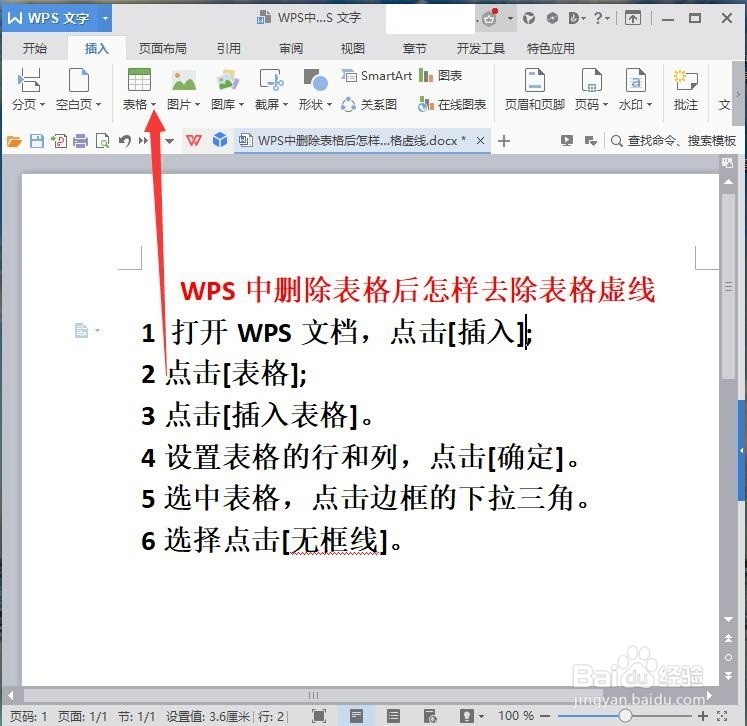The image size is (747, 726).
Task: Show more quick access toolbar items
Action: (143, 141)
